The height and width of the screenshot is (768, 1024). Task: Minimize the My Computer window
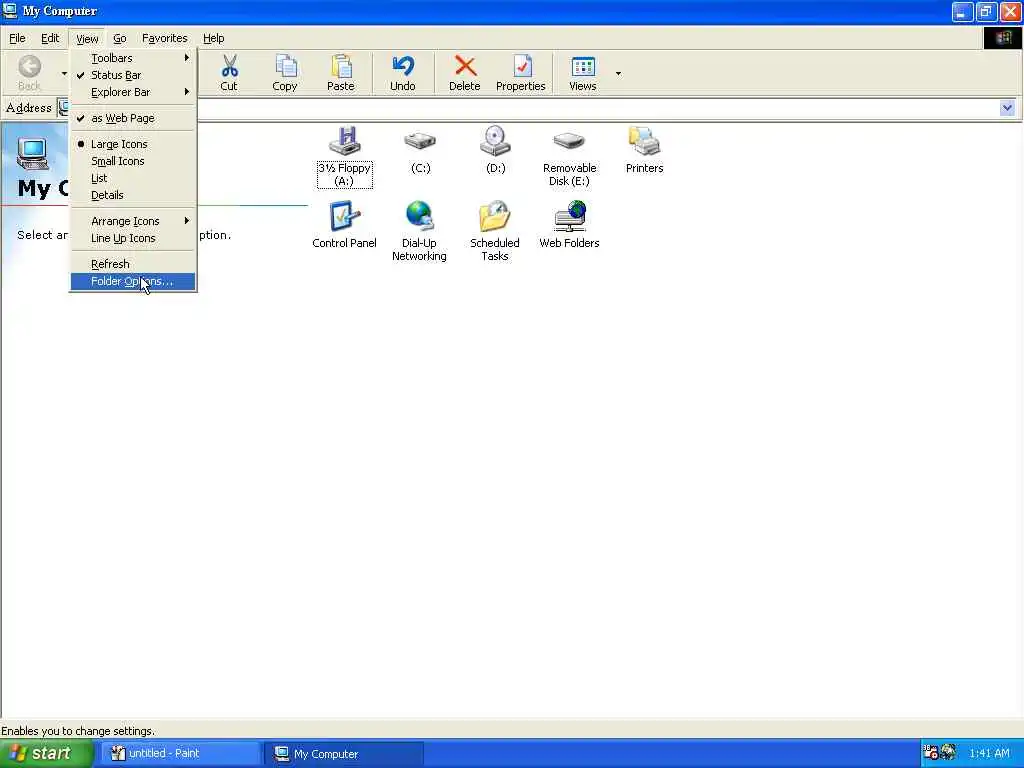[x=962, y=12]
